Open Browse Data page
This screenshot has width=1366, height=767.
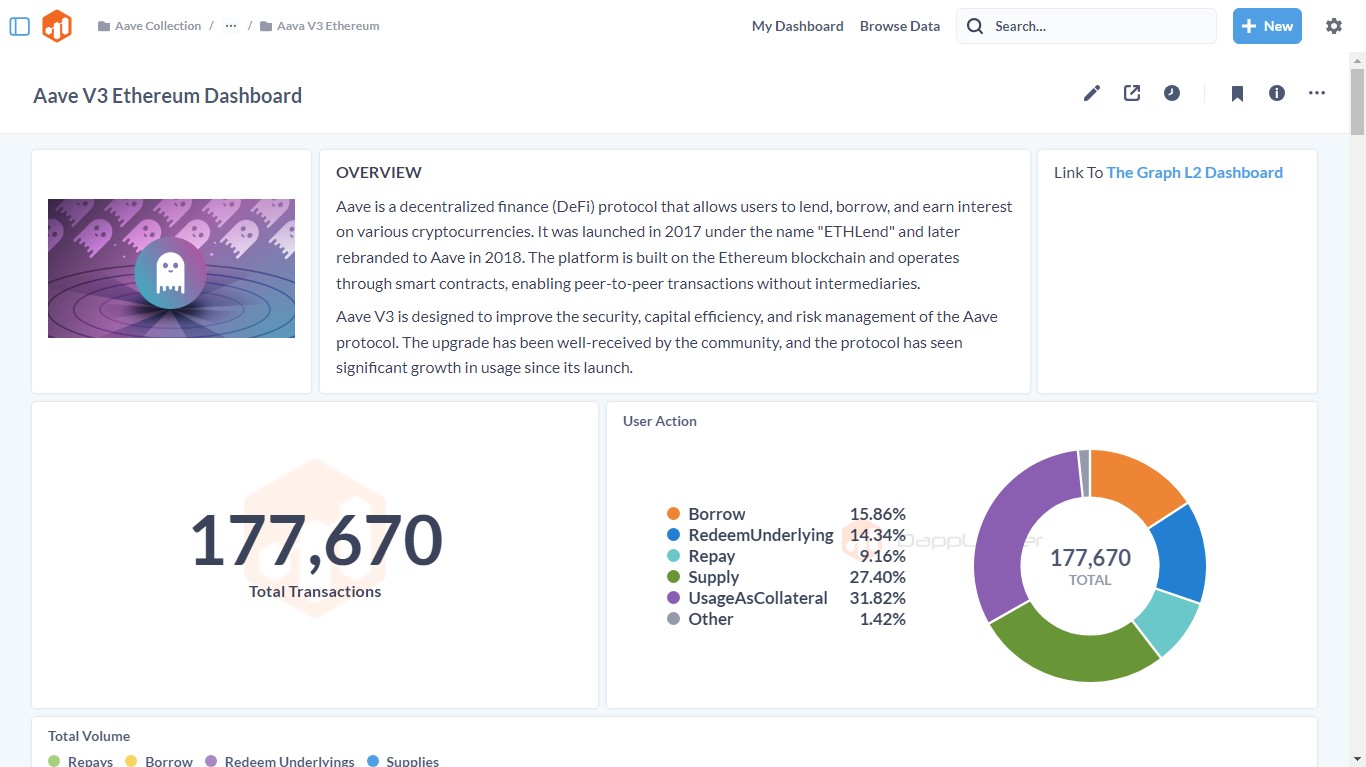900,26
